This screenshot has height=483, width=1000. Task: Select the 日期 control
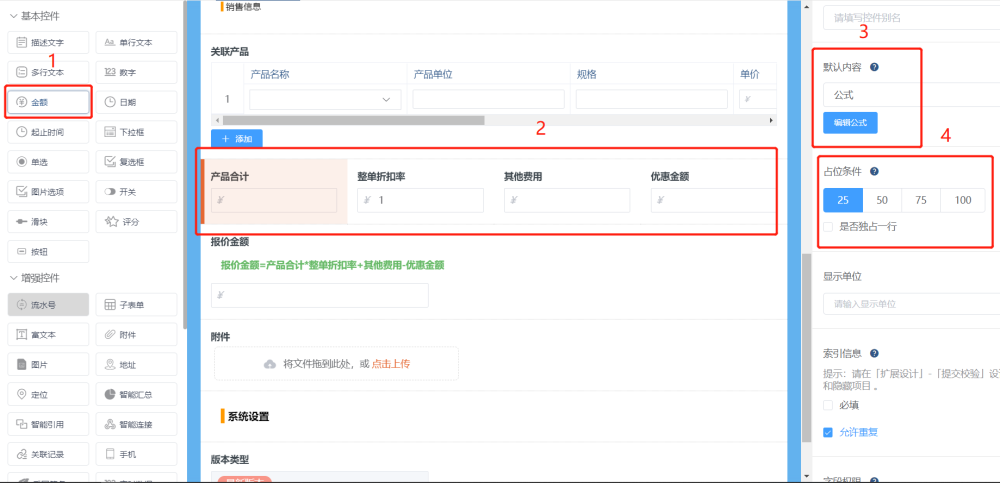[136, 102]
